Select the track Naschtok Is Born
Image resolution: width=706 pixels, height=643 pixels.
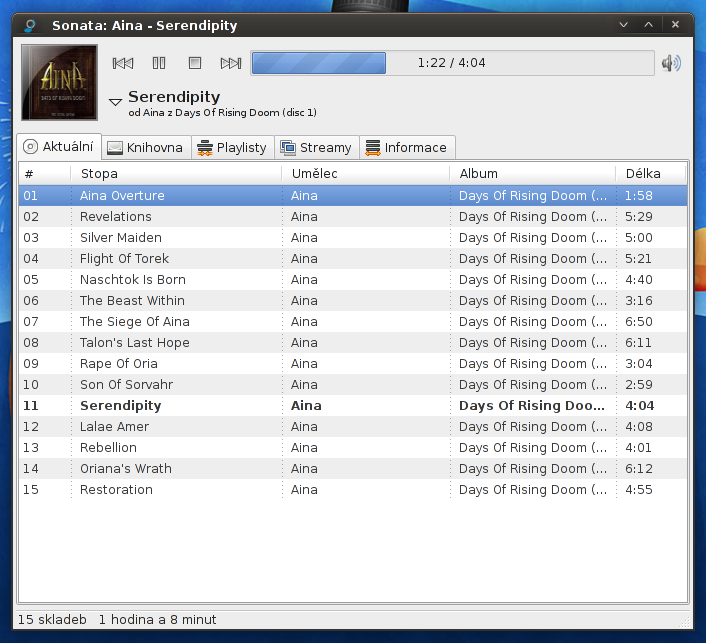(353, 280)
